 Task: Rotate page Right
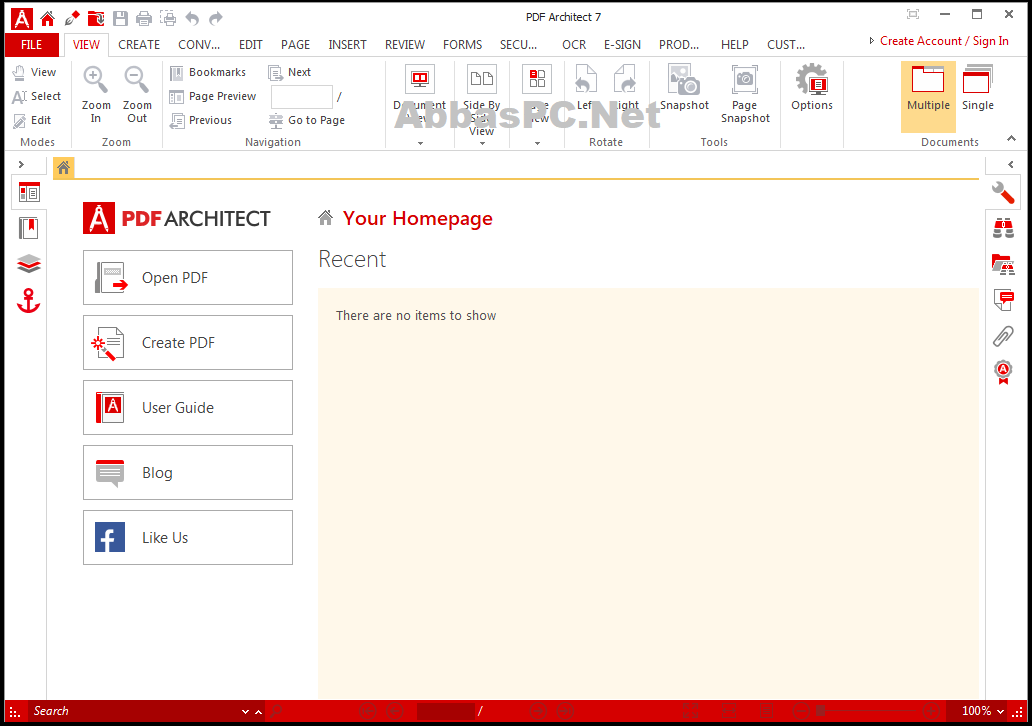(626, 88)
